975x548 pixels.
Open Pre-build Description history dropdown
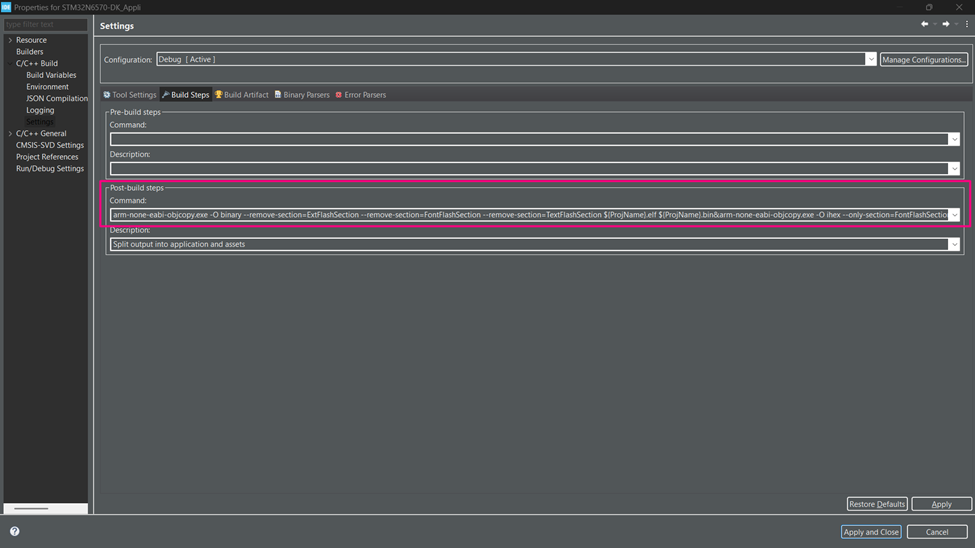[954, 169]
